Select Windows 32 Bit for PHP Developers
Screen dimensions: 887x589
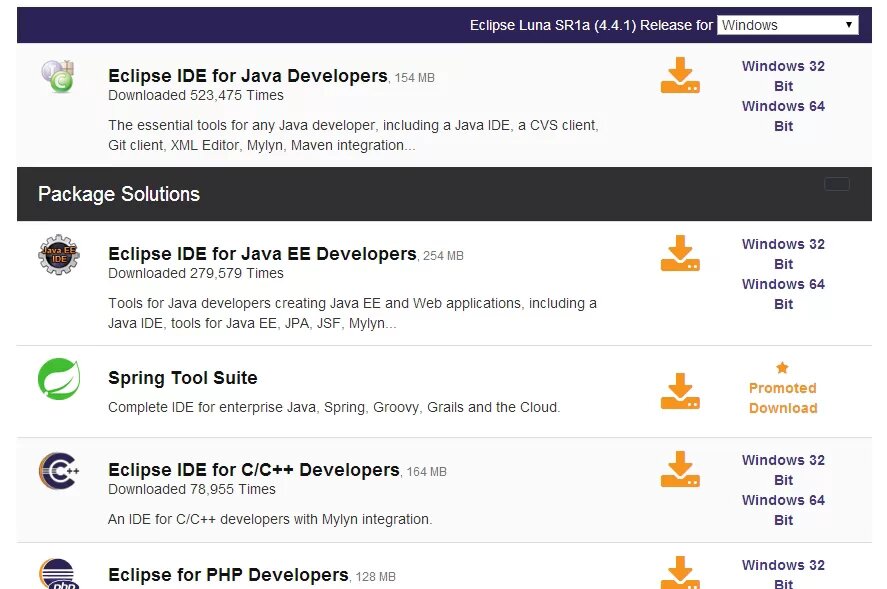(x=783, y=574)
